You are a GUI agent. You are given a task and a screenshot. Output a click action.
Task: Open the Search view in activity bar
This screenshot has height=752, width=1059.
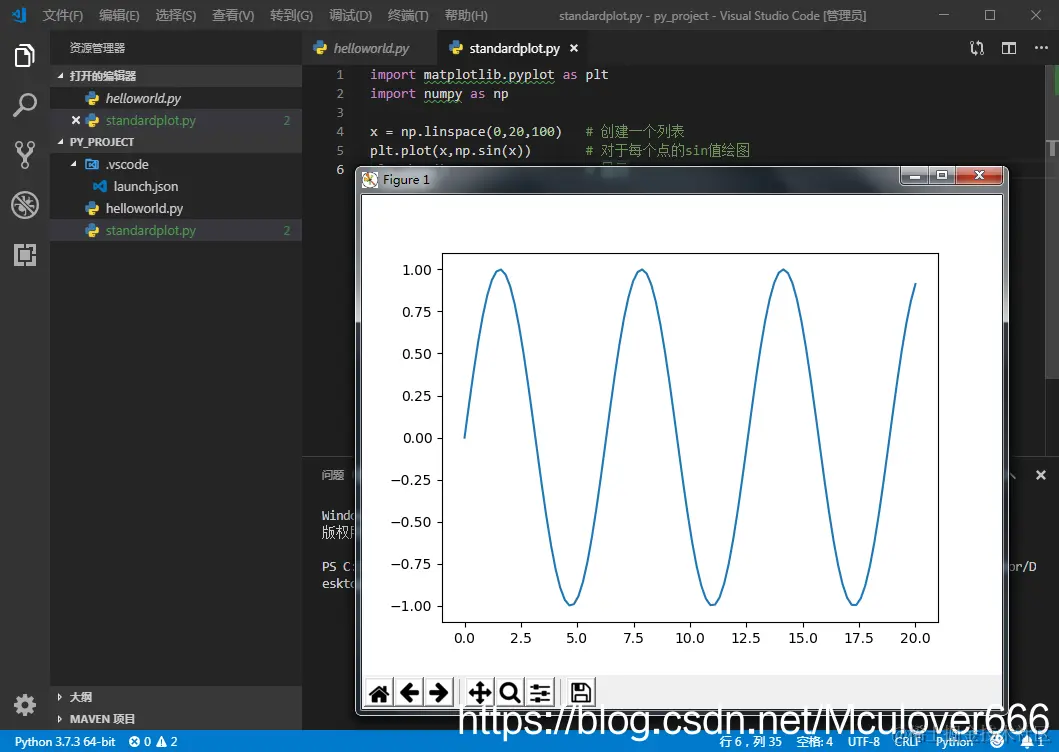[24, 105]
